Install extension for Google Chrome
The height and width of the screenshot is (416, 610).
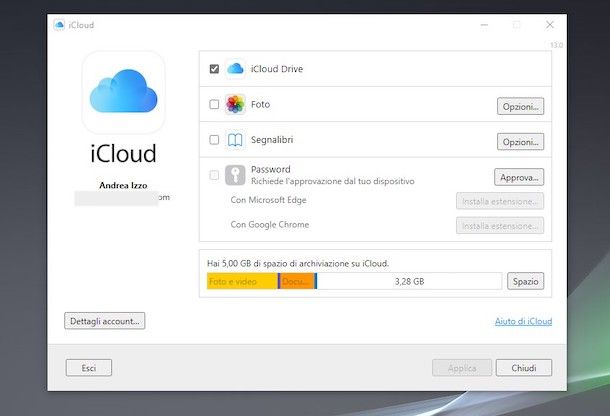click(500, 226)
